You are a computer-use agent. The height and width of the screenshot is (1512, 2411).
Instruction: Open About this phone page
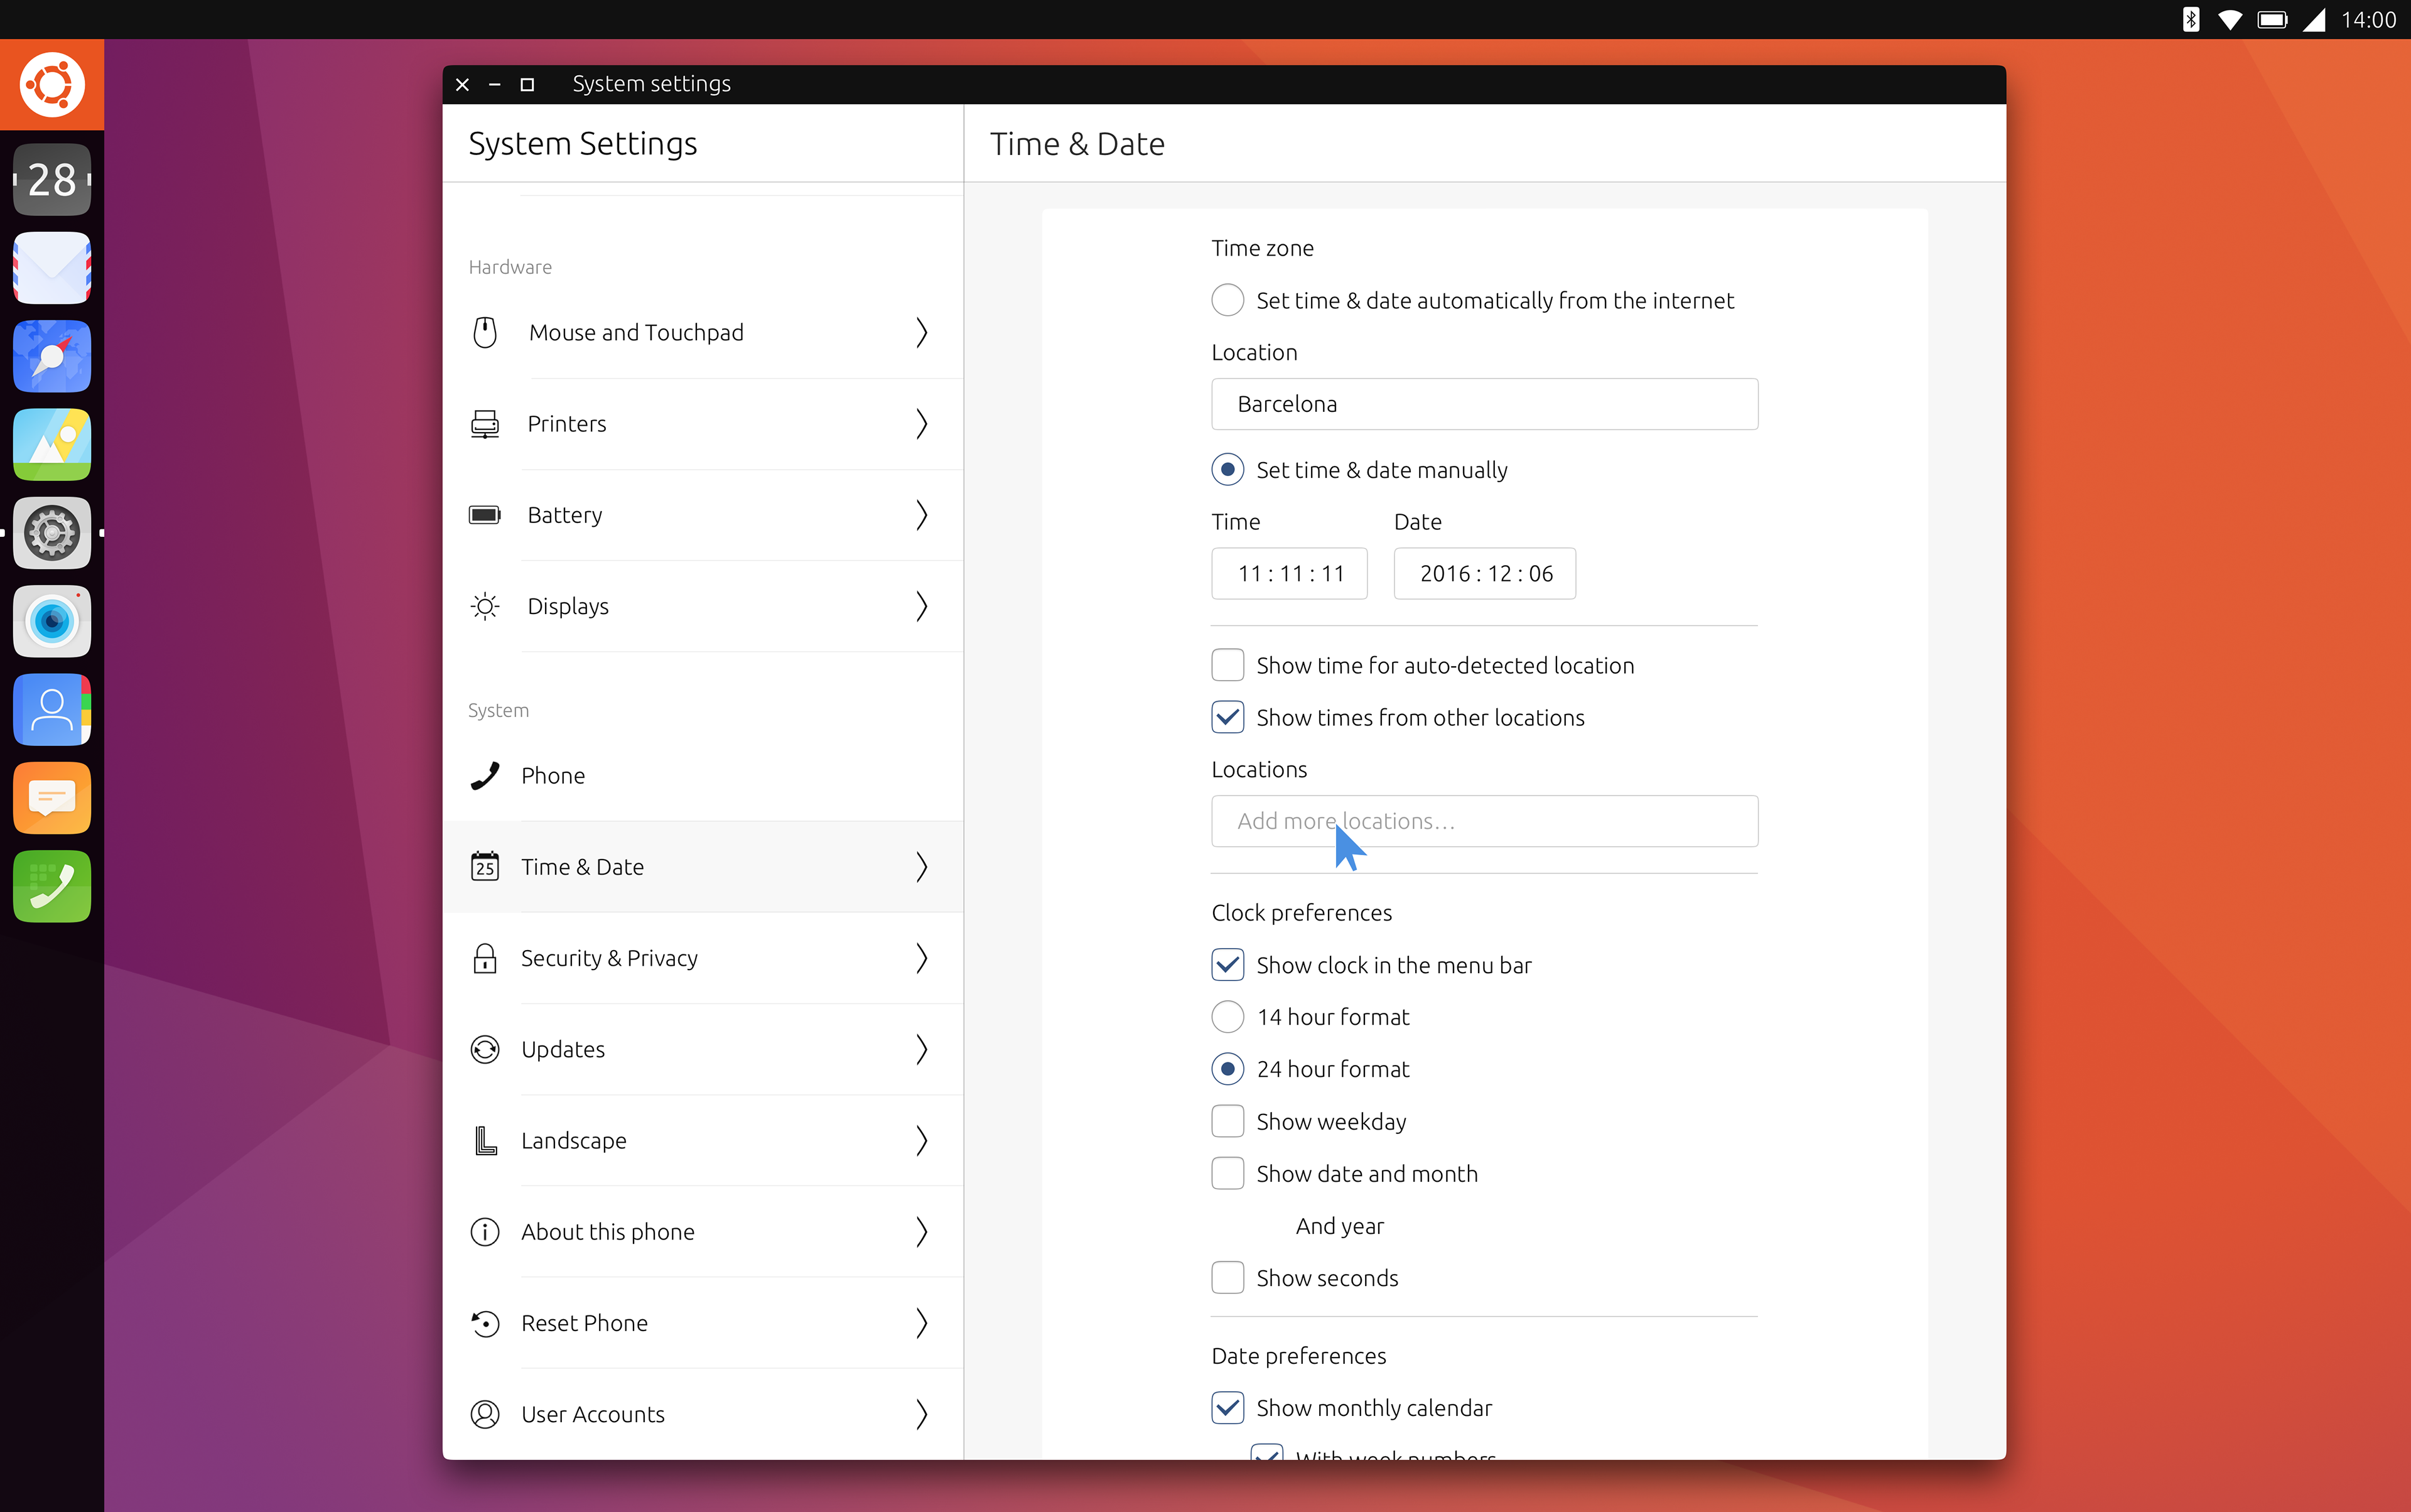(x=703, y=1232)
